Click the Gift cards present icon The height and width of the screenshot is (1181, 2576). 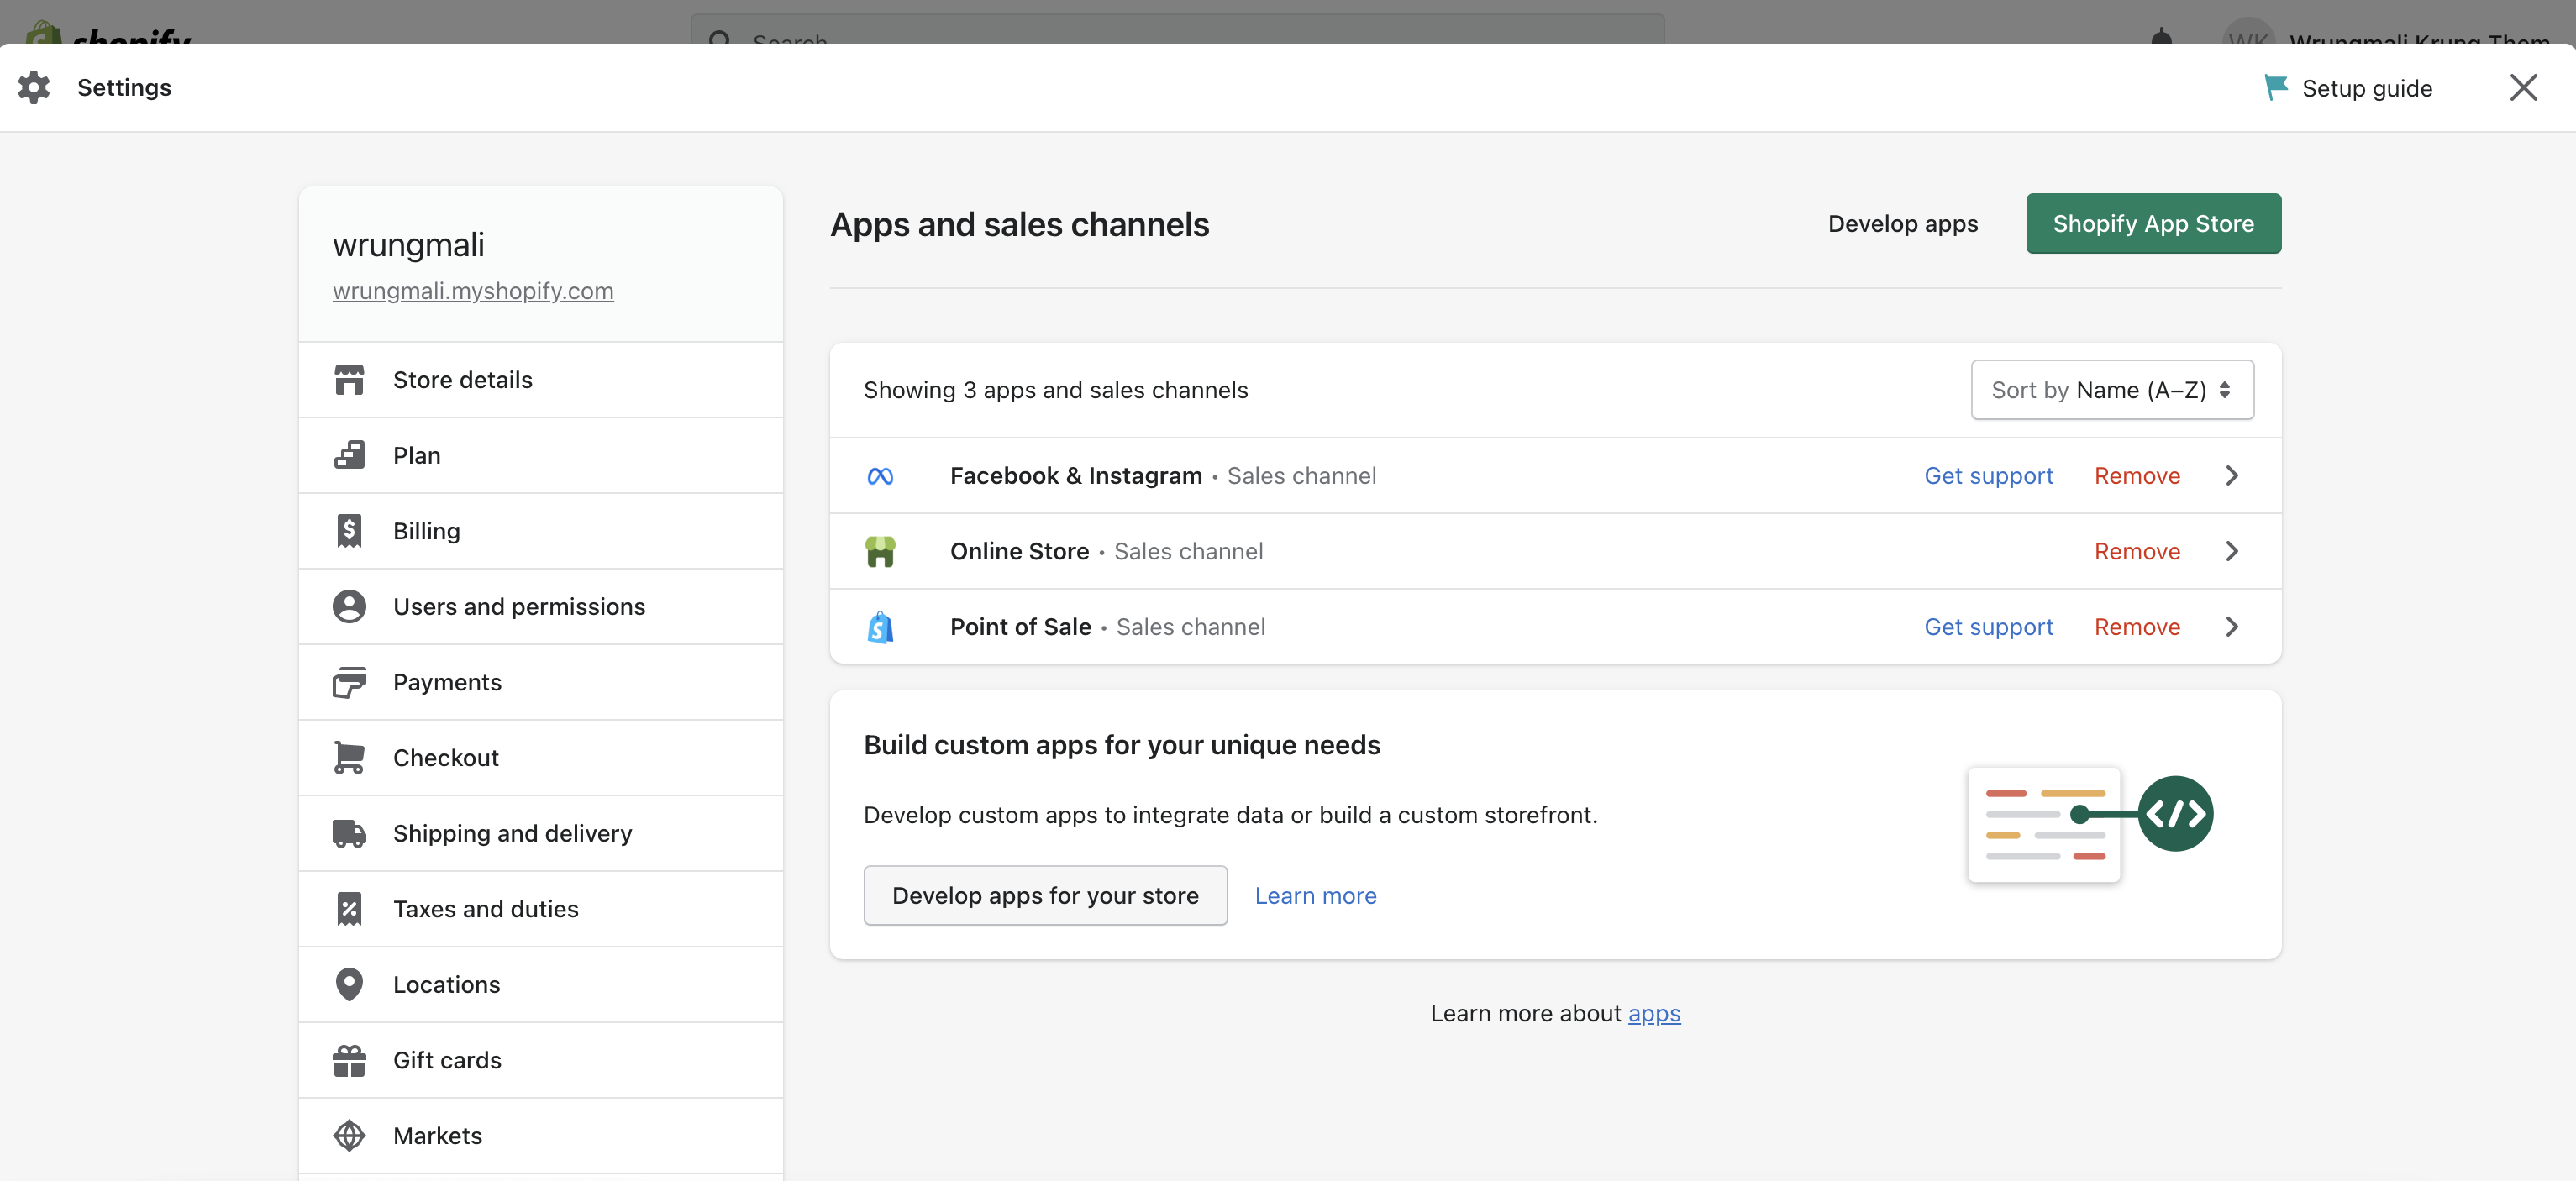(x=349, y=1060)
